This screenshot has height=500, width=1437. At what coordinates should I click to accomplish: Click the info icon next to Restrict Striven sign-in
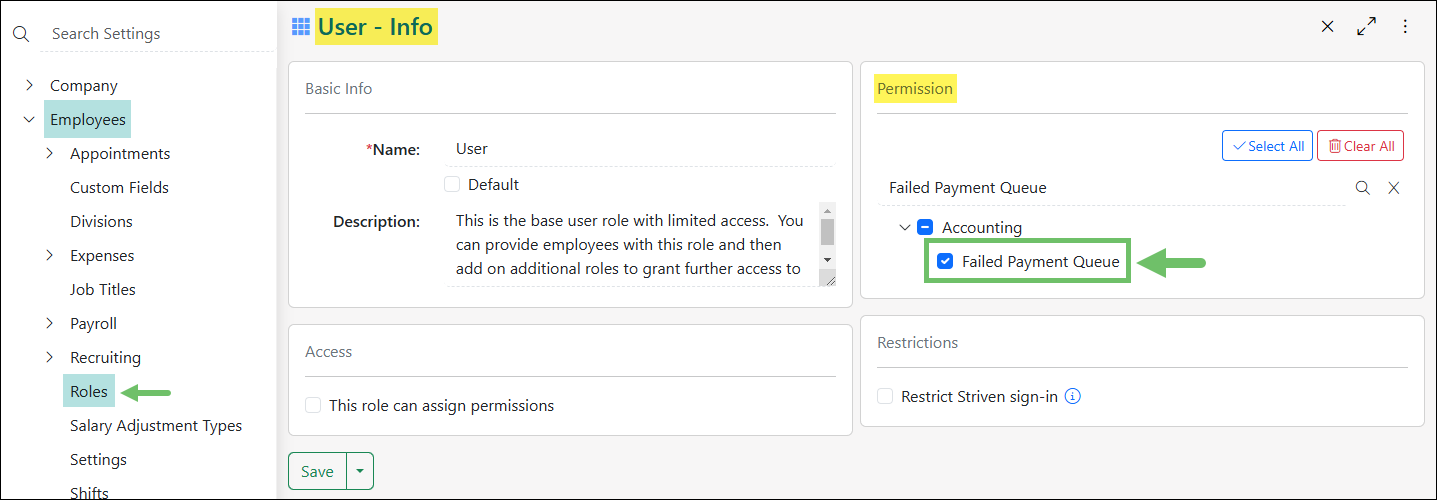coord(1073,396)
